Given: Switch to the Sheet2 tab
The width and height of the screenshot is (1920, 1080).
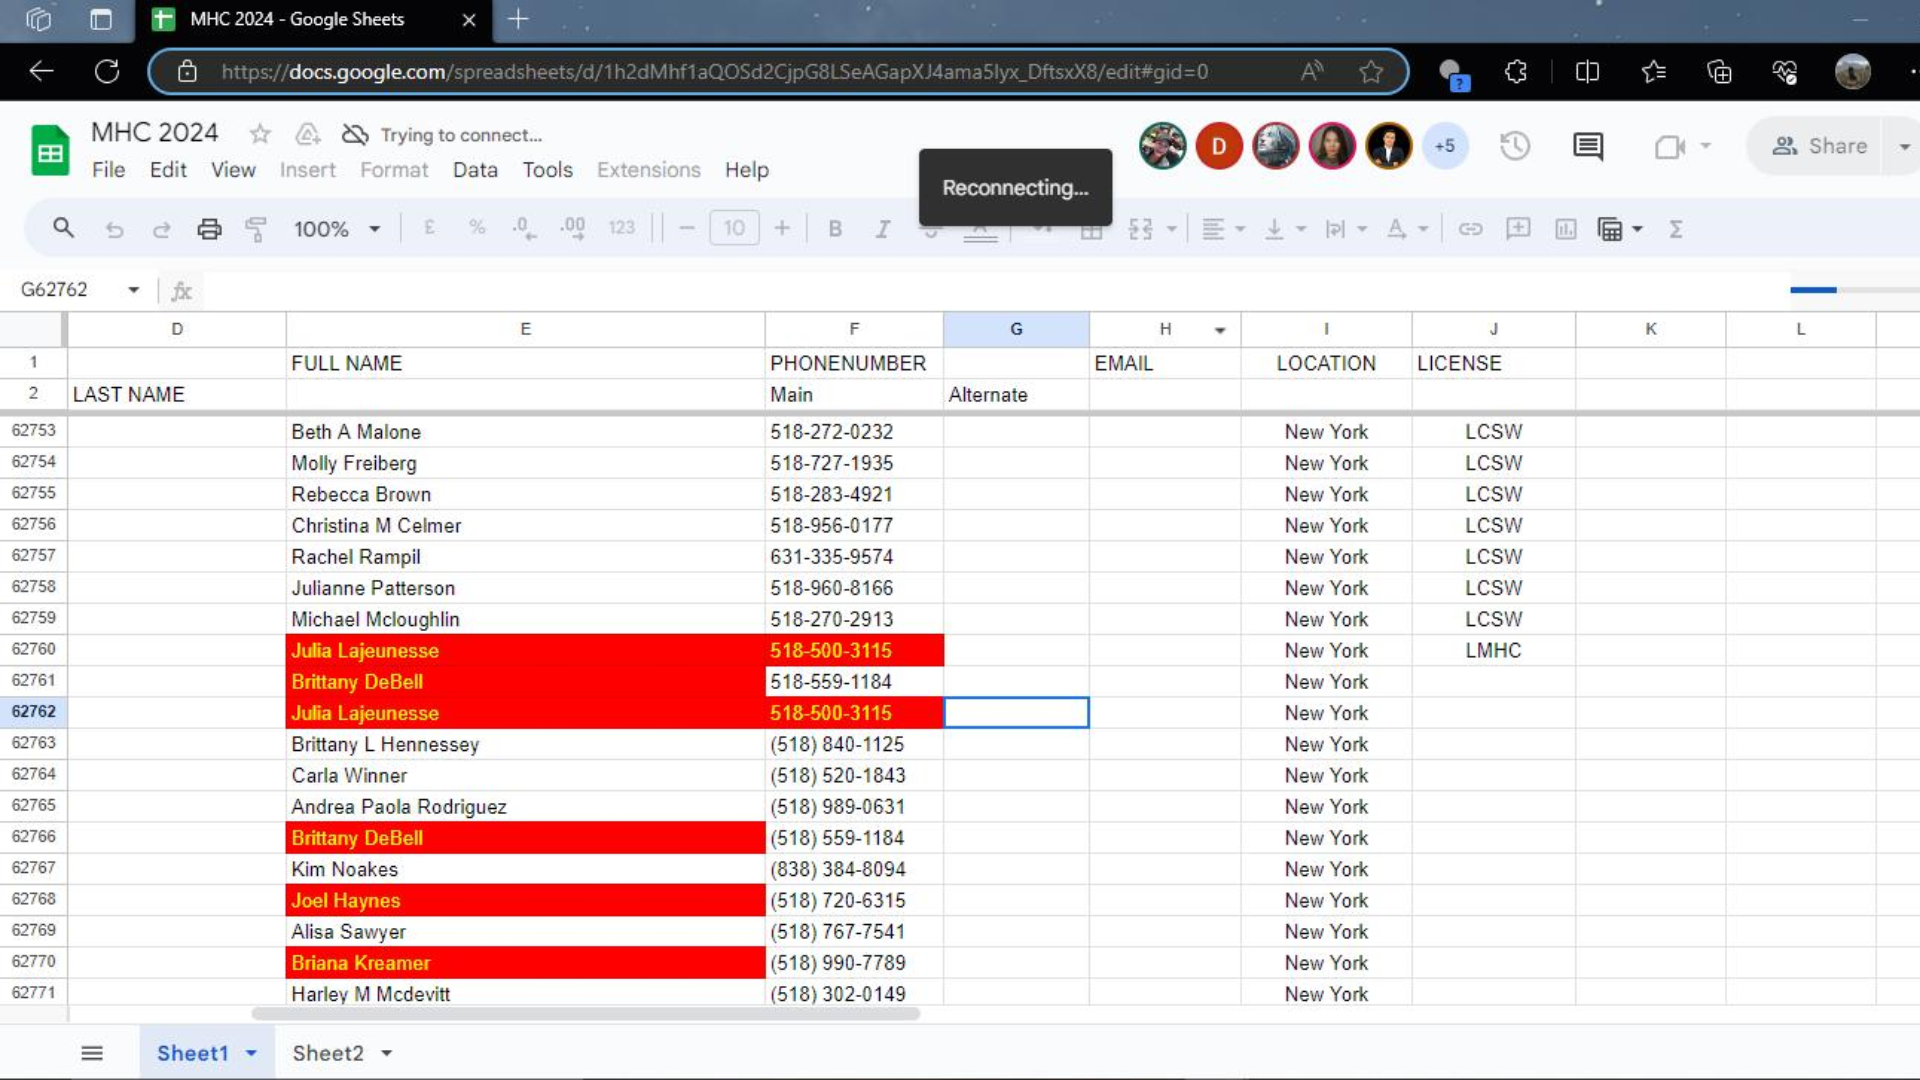Looking at the screenshot, I should (x=328, y=1053).
